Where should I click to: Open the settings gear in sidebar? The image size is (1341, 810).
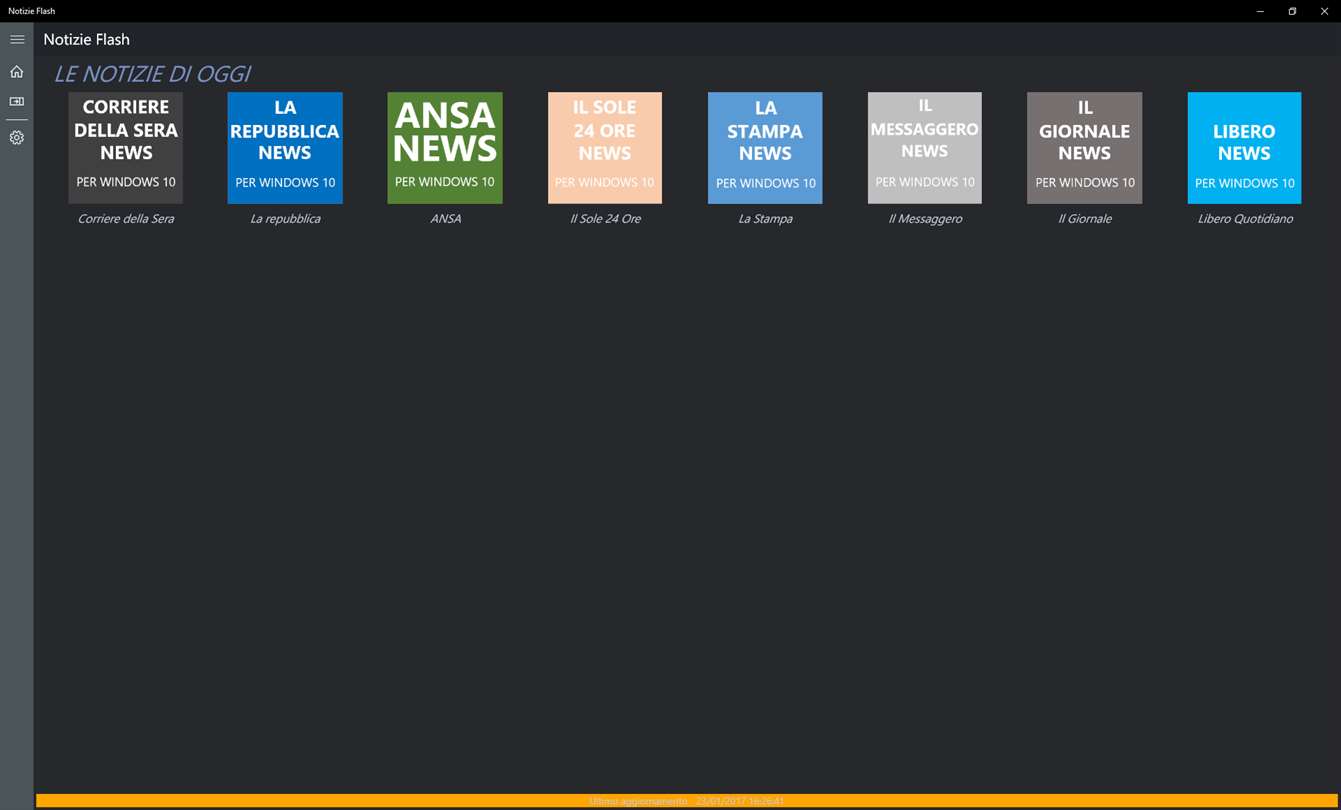click(x=17, y=138)
